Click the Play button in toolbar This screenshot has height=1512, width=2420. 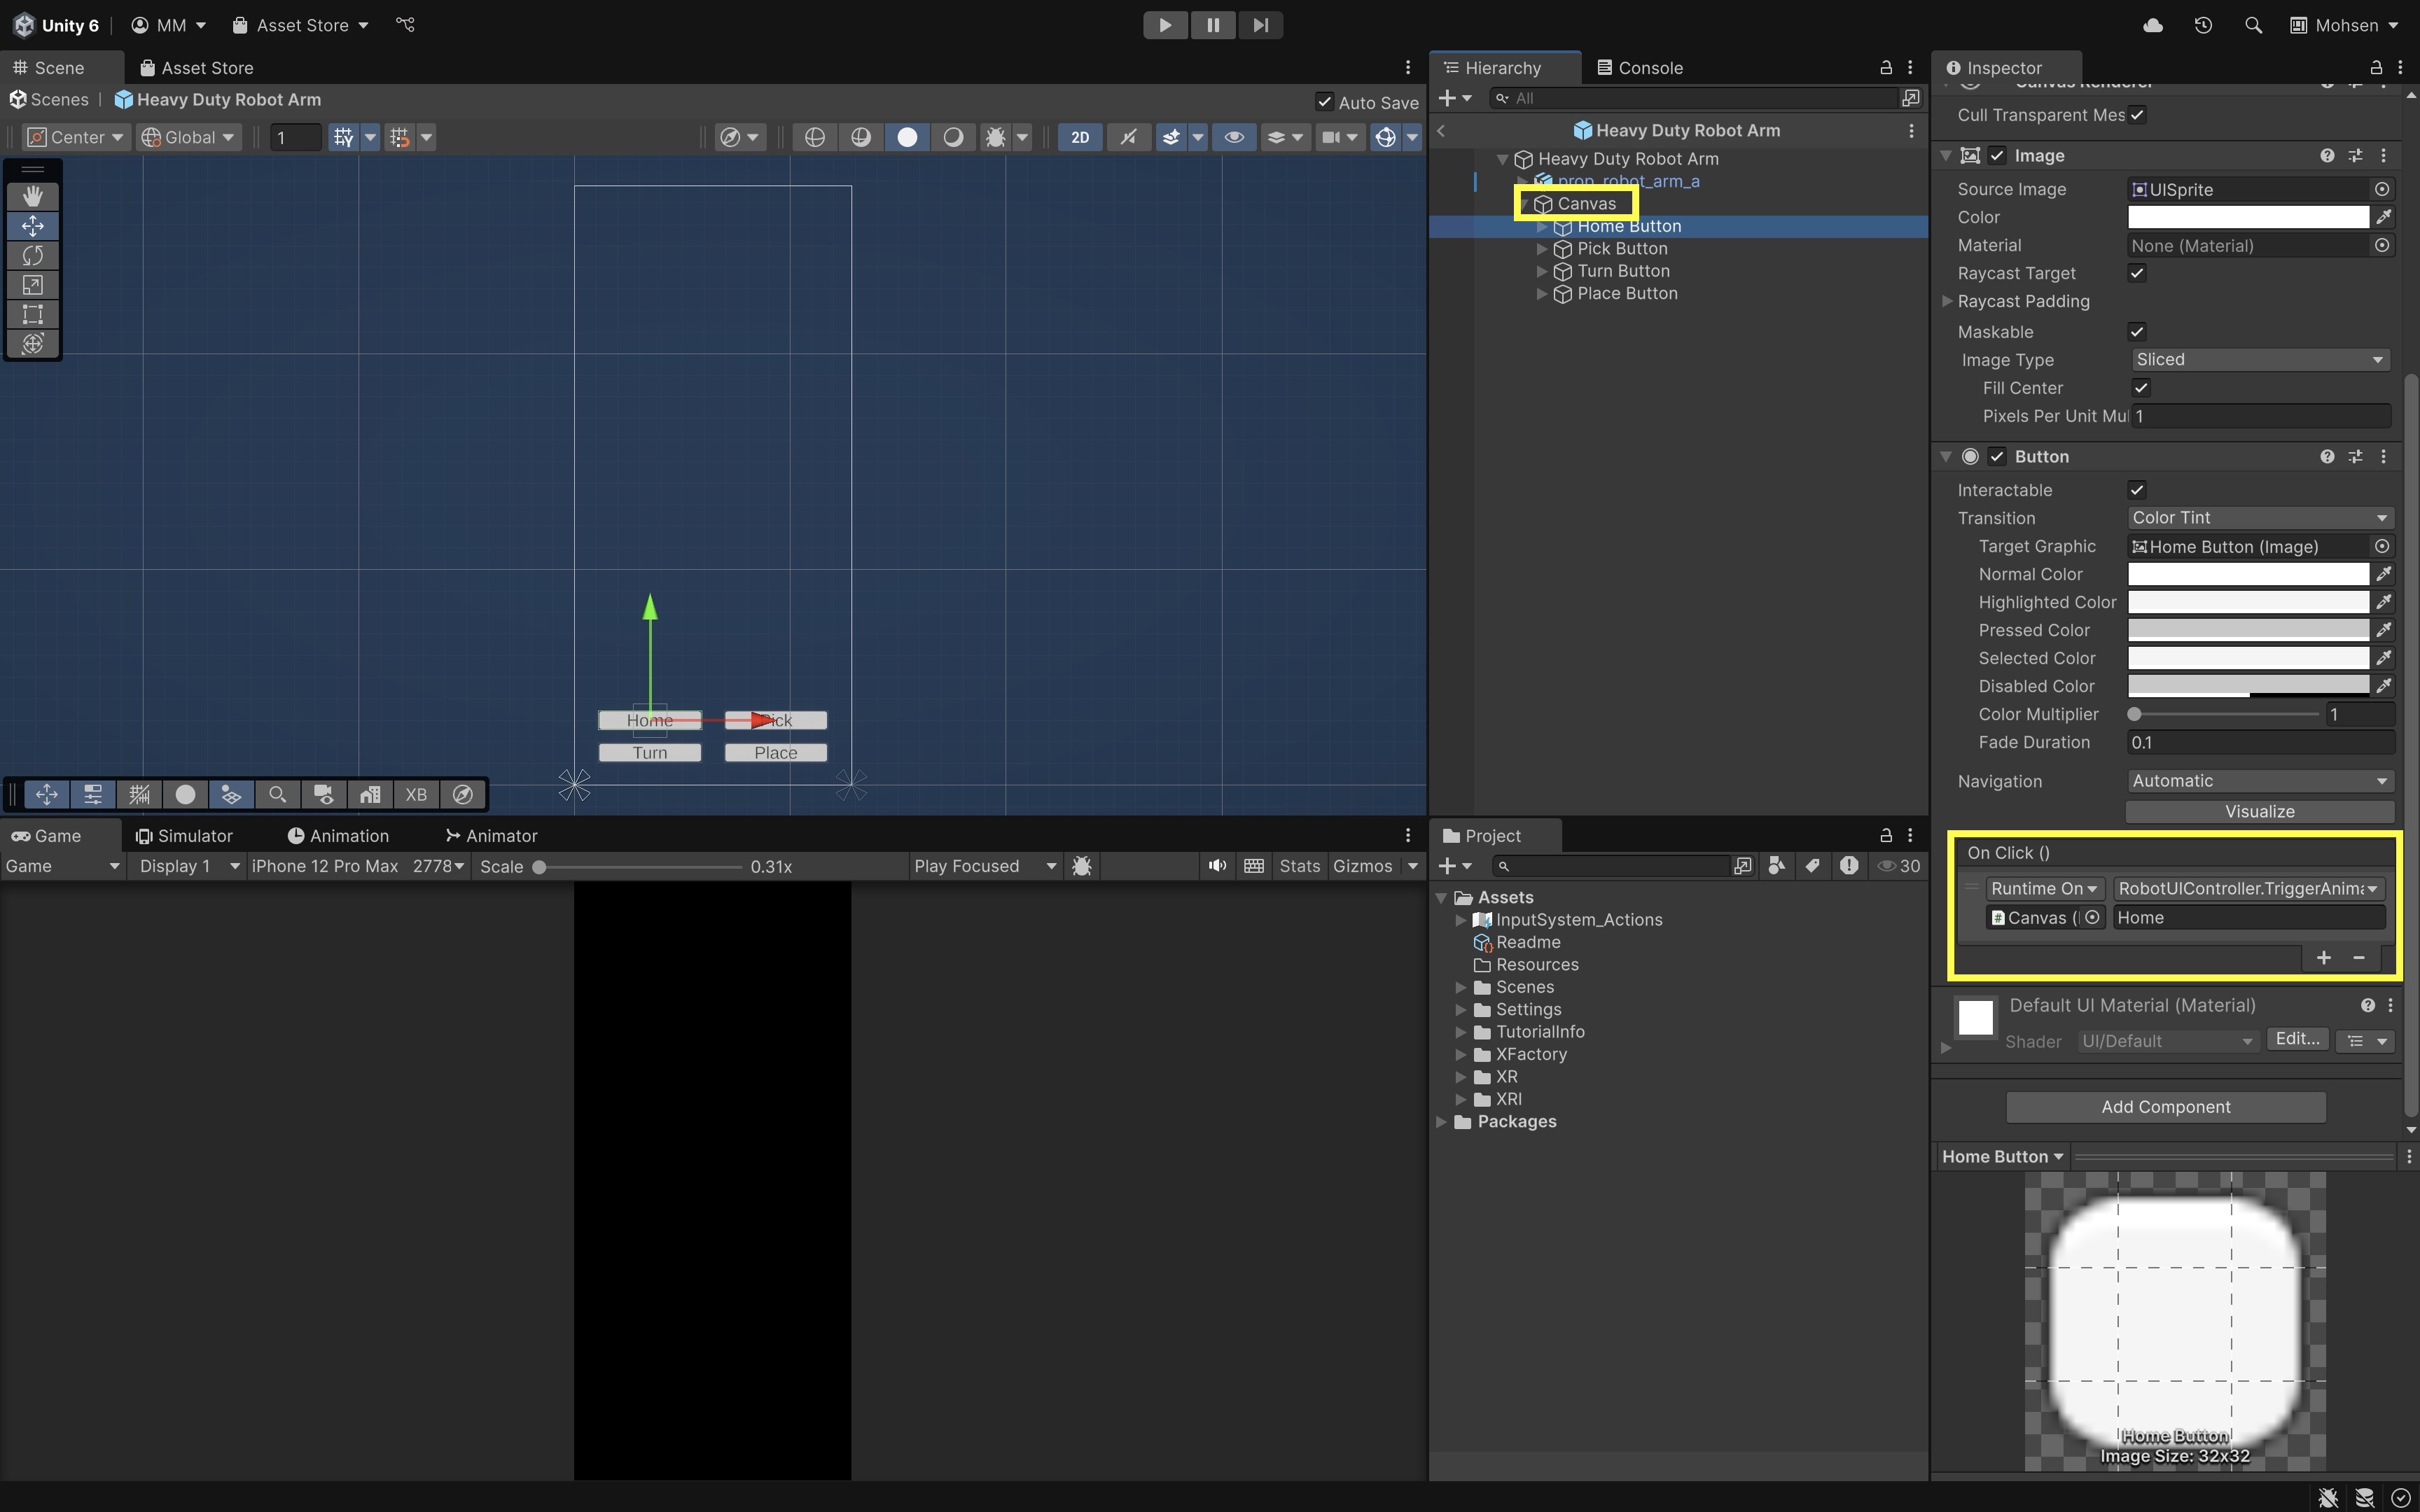pos(1165,25)
